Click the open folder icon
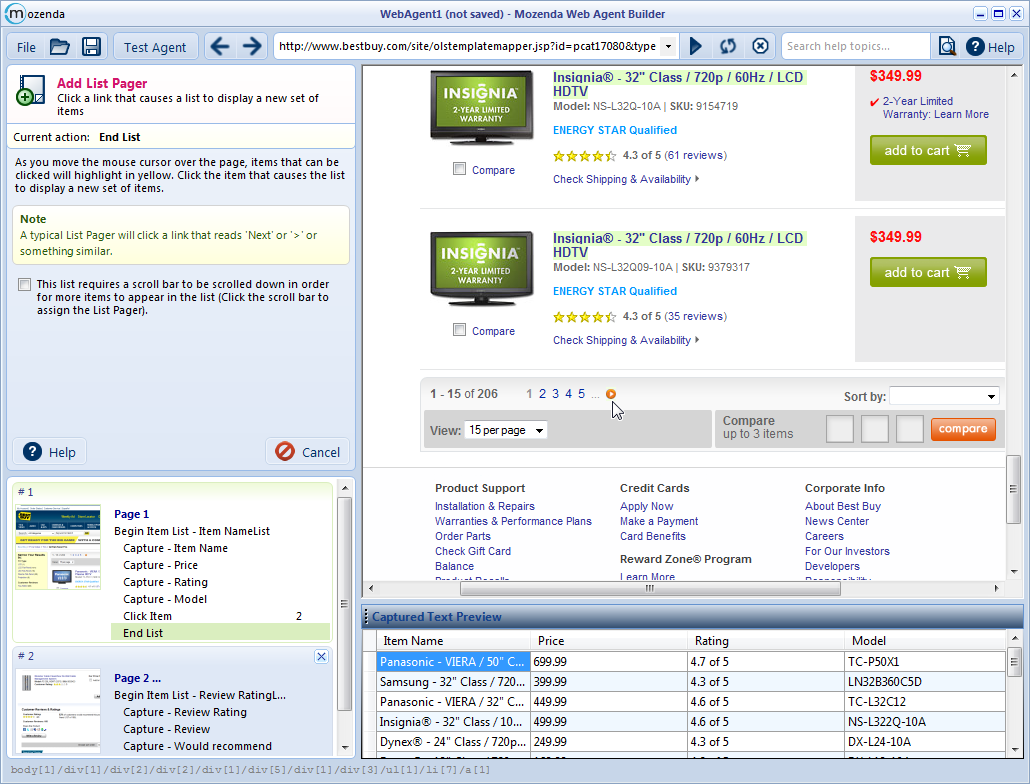Screen dimensions: 1030x784 (60, 47)
